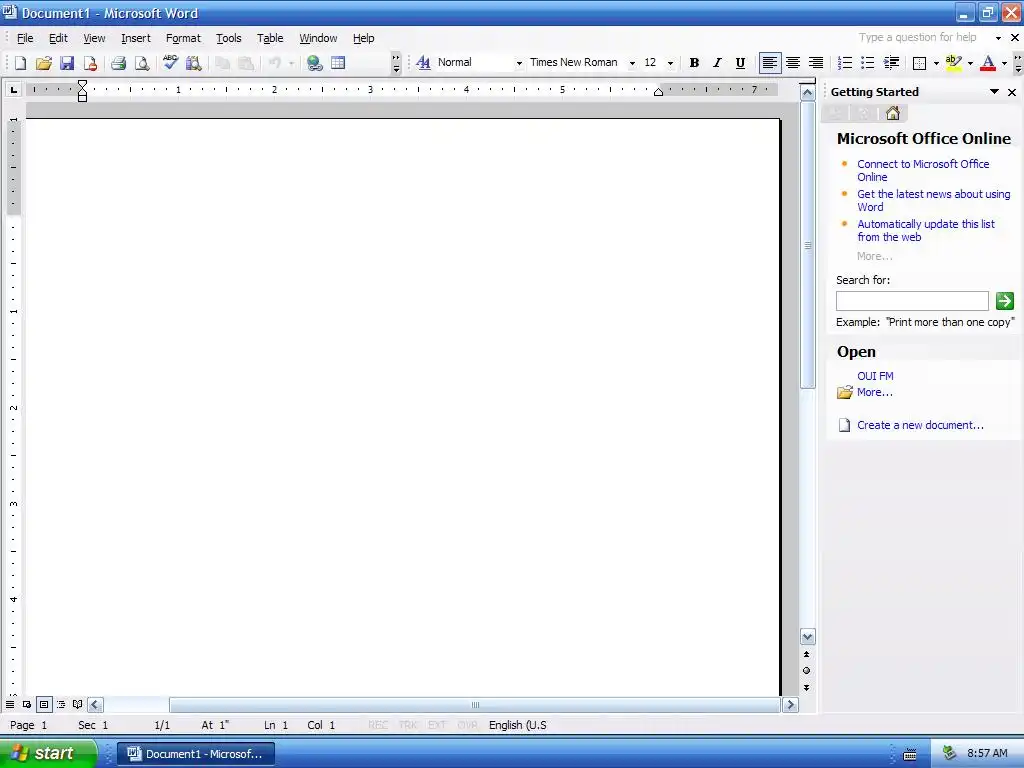Toggle EXT extend selection in status bar

click(437, 725)
